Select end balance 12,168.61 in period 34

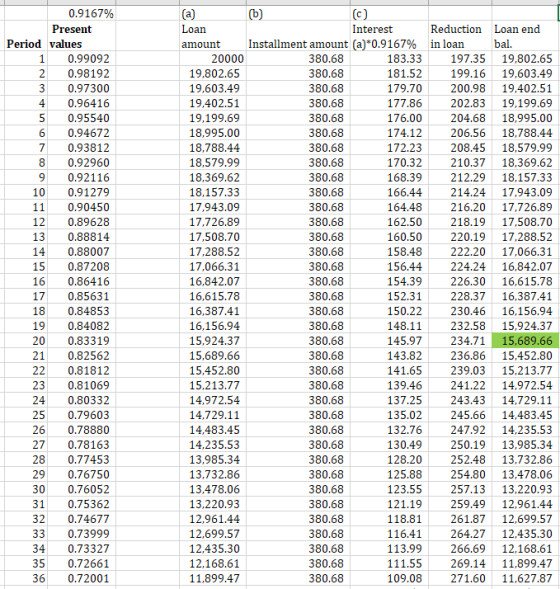[x=527, y=548]
